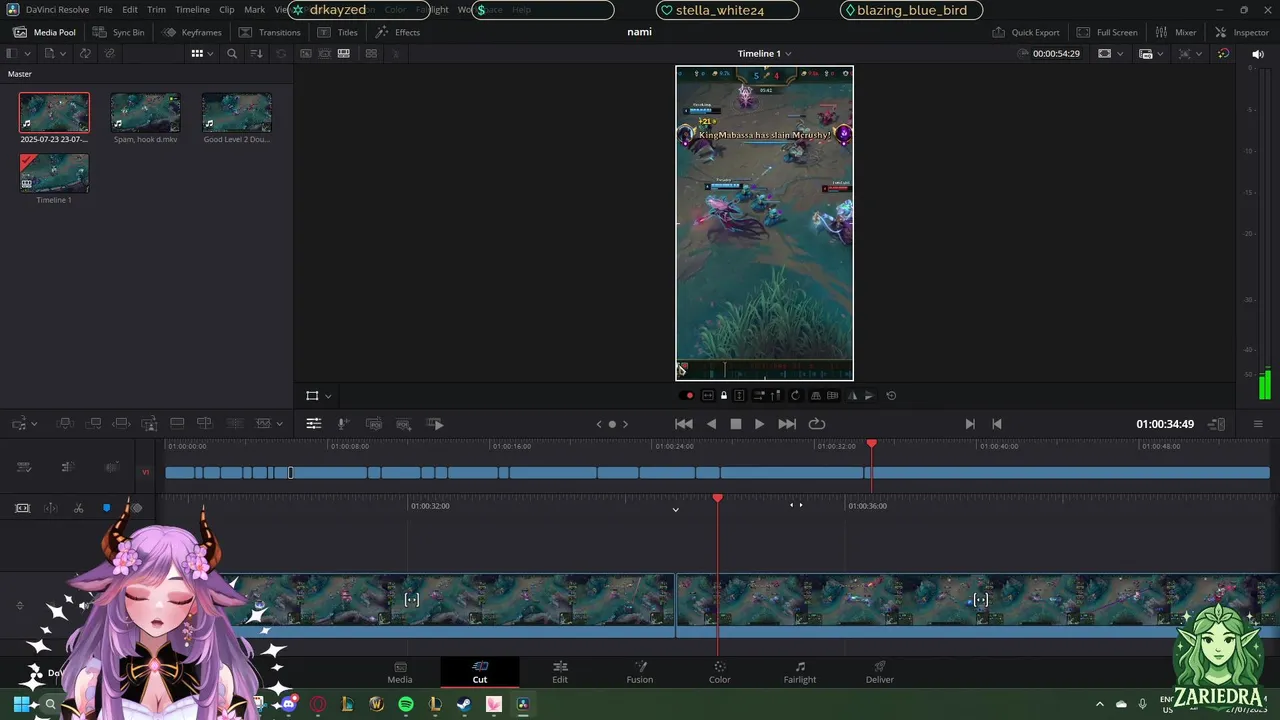1280x720 pixels.
Task: Switch to the Edit page
Action: [x=560, y=671]
